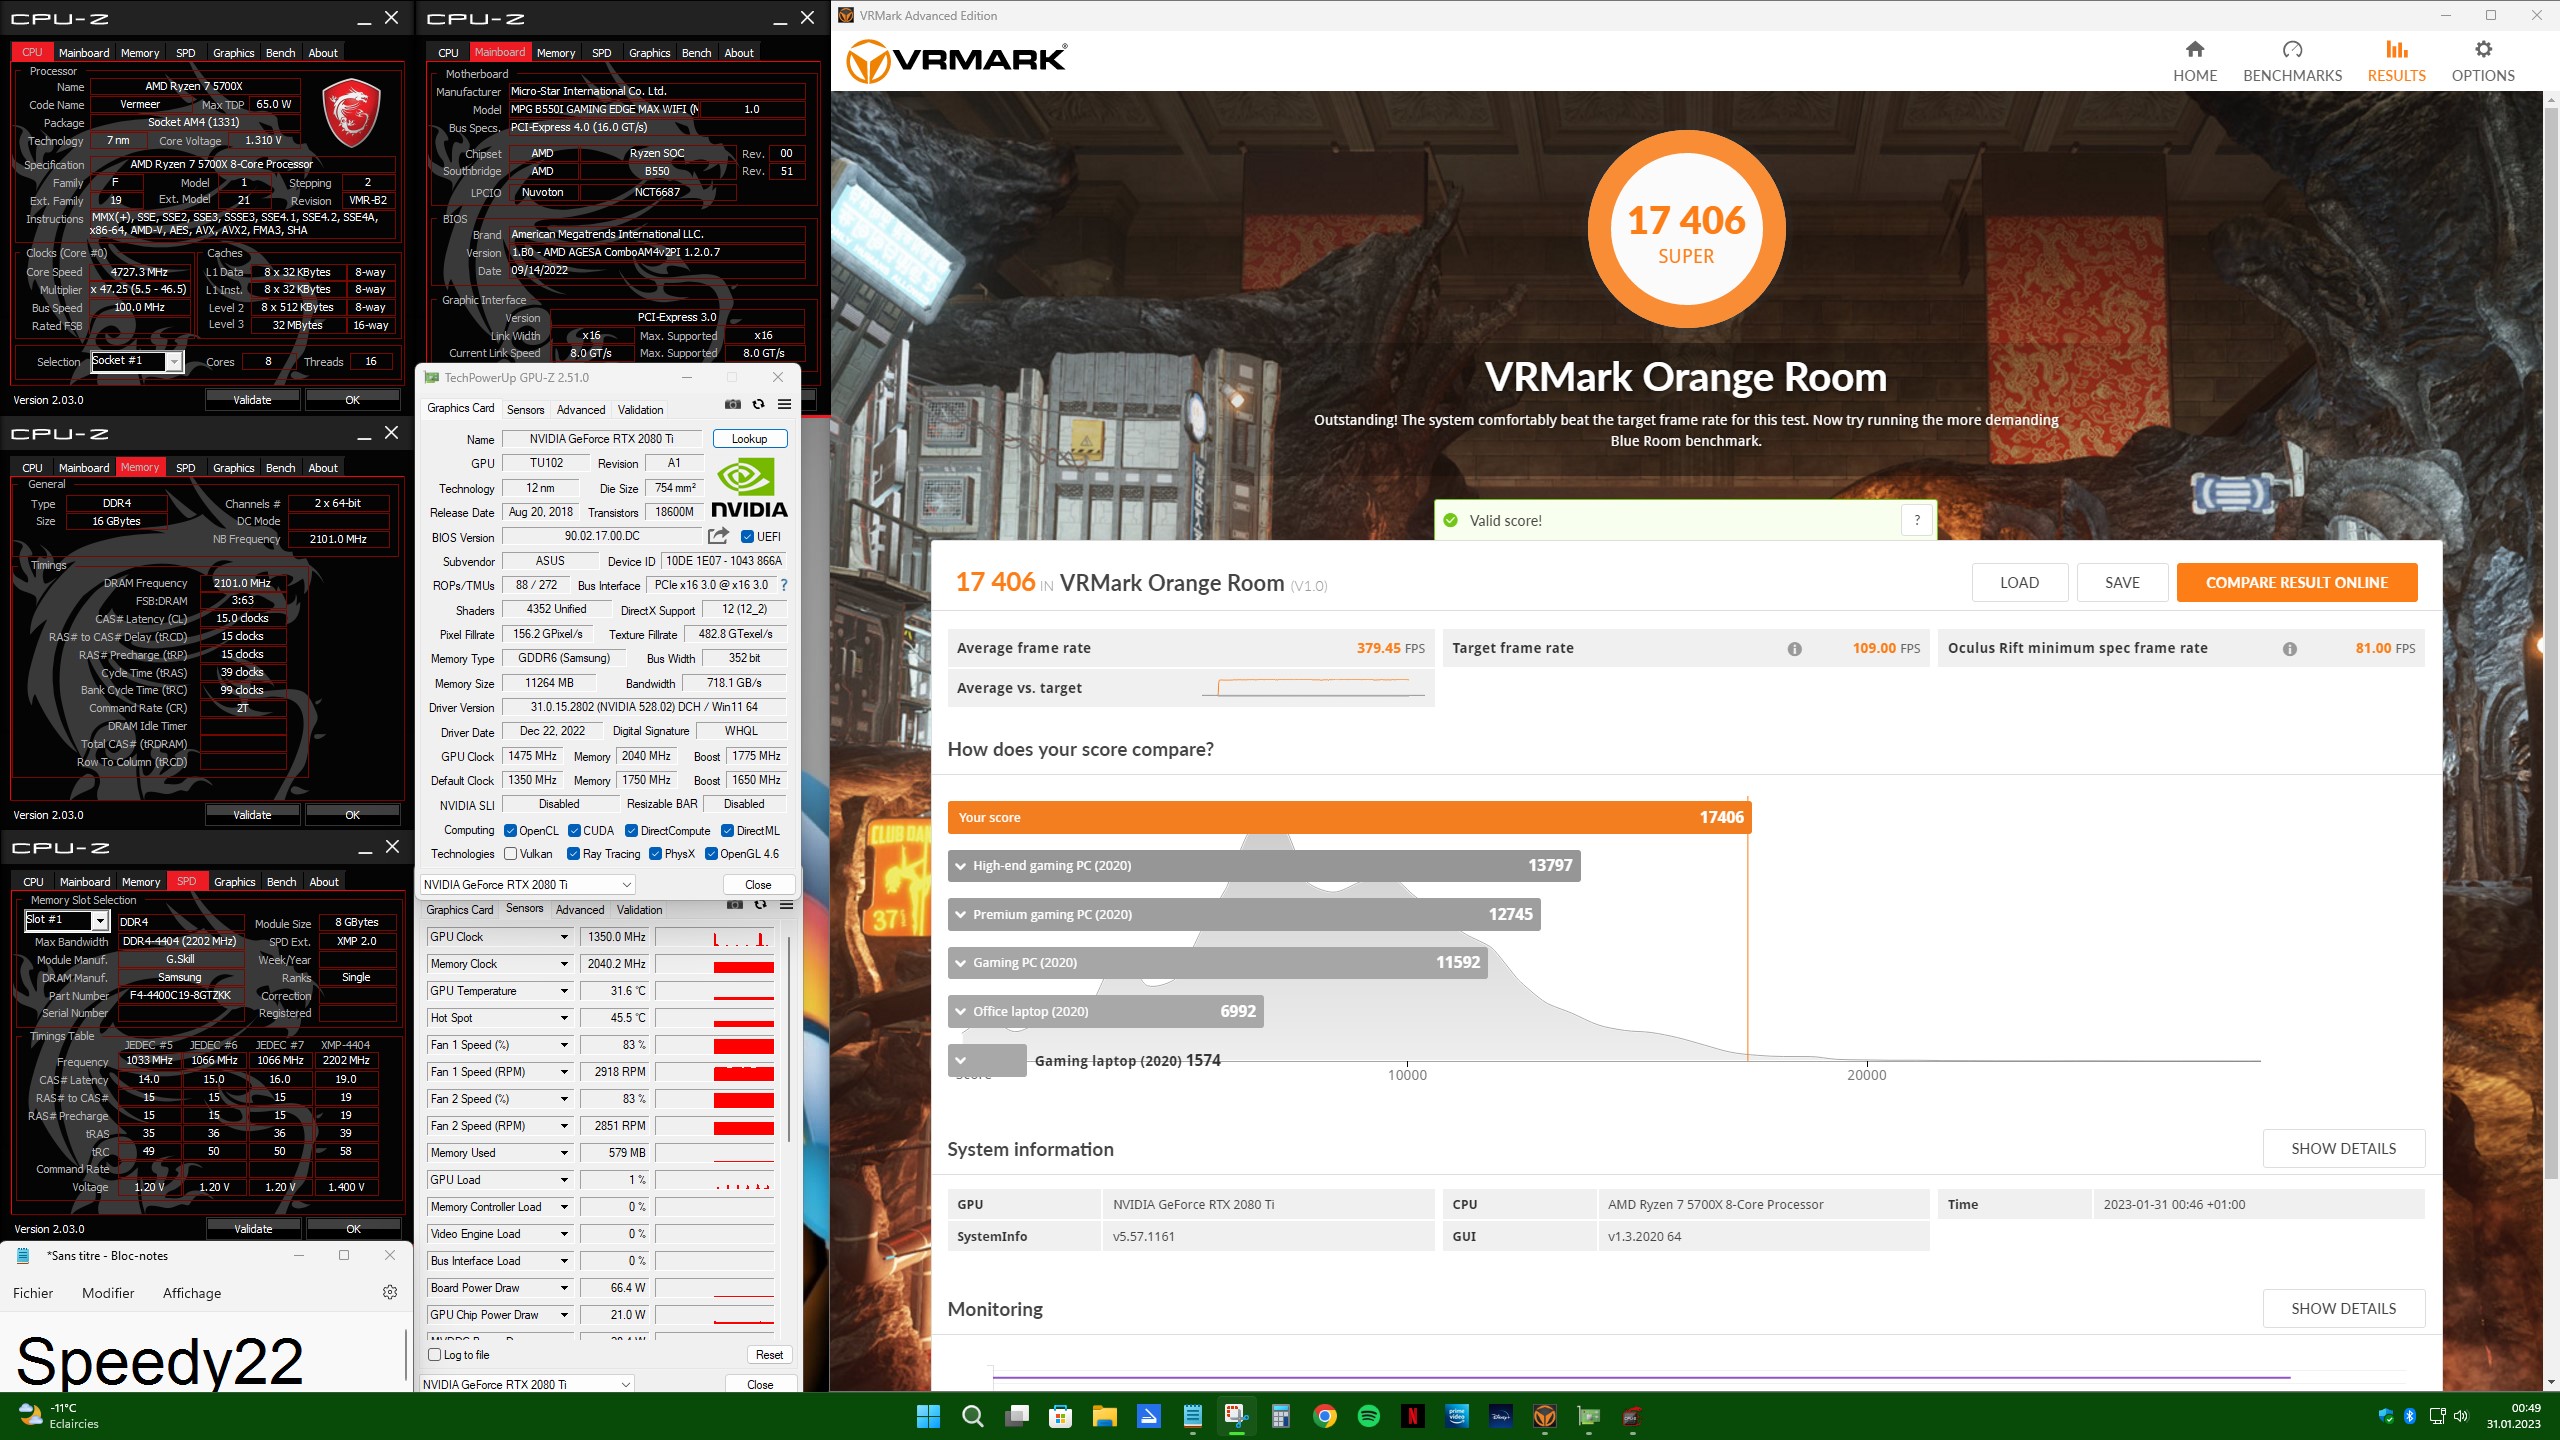Image resolution: width=2560 pixels, height=1440 pixels.
Task: Click Target frame rate info icon
Action: [x=1795, y=649]
